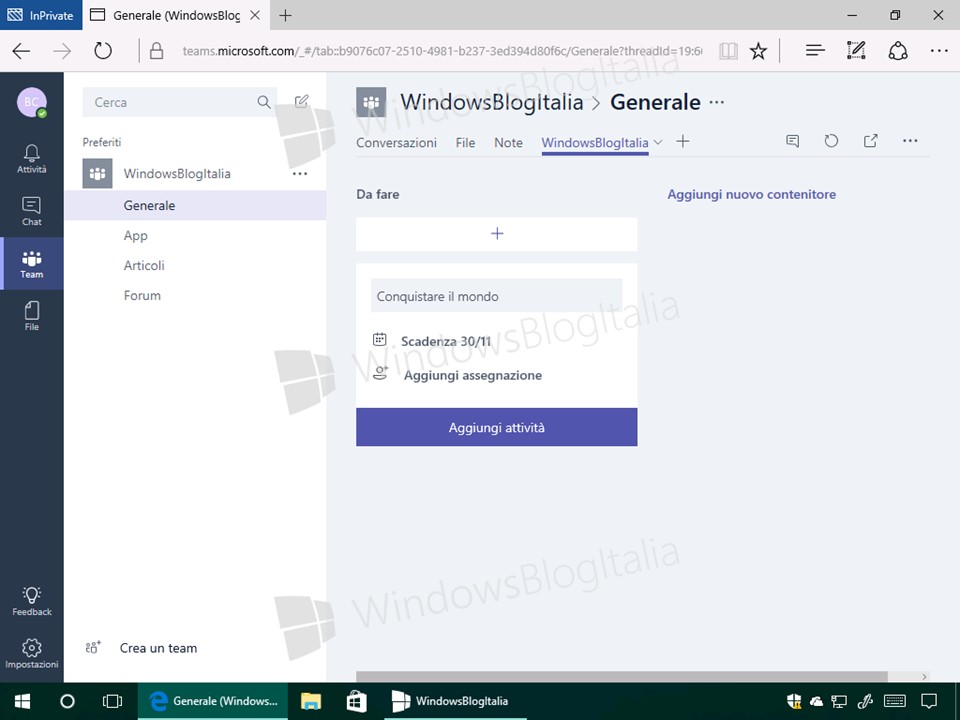Screen dimensions: 960x720
Task: Open Impostazioni settings gear
Action: click(31, 653)
